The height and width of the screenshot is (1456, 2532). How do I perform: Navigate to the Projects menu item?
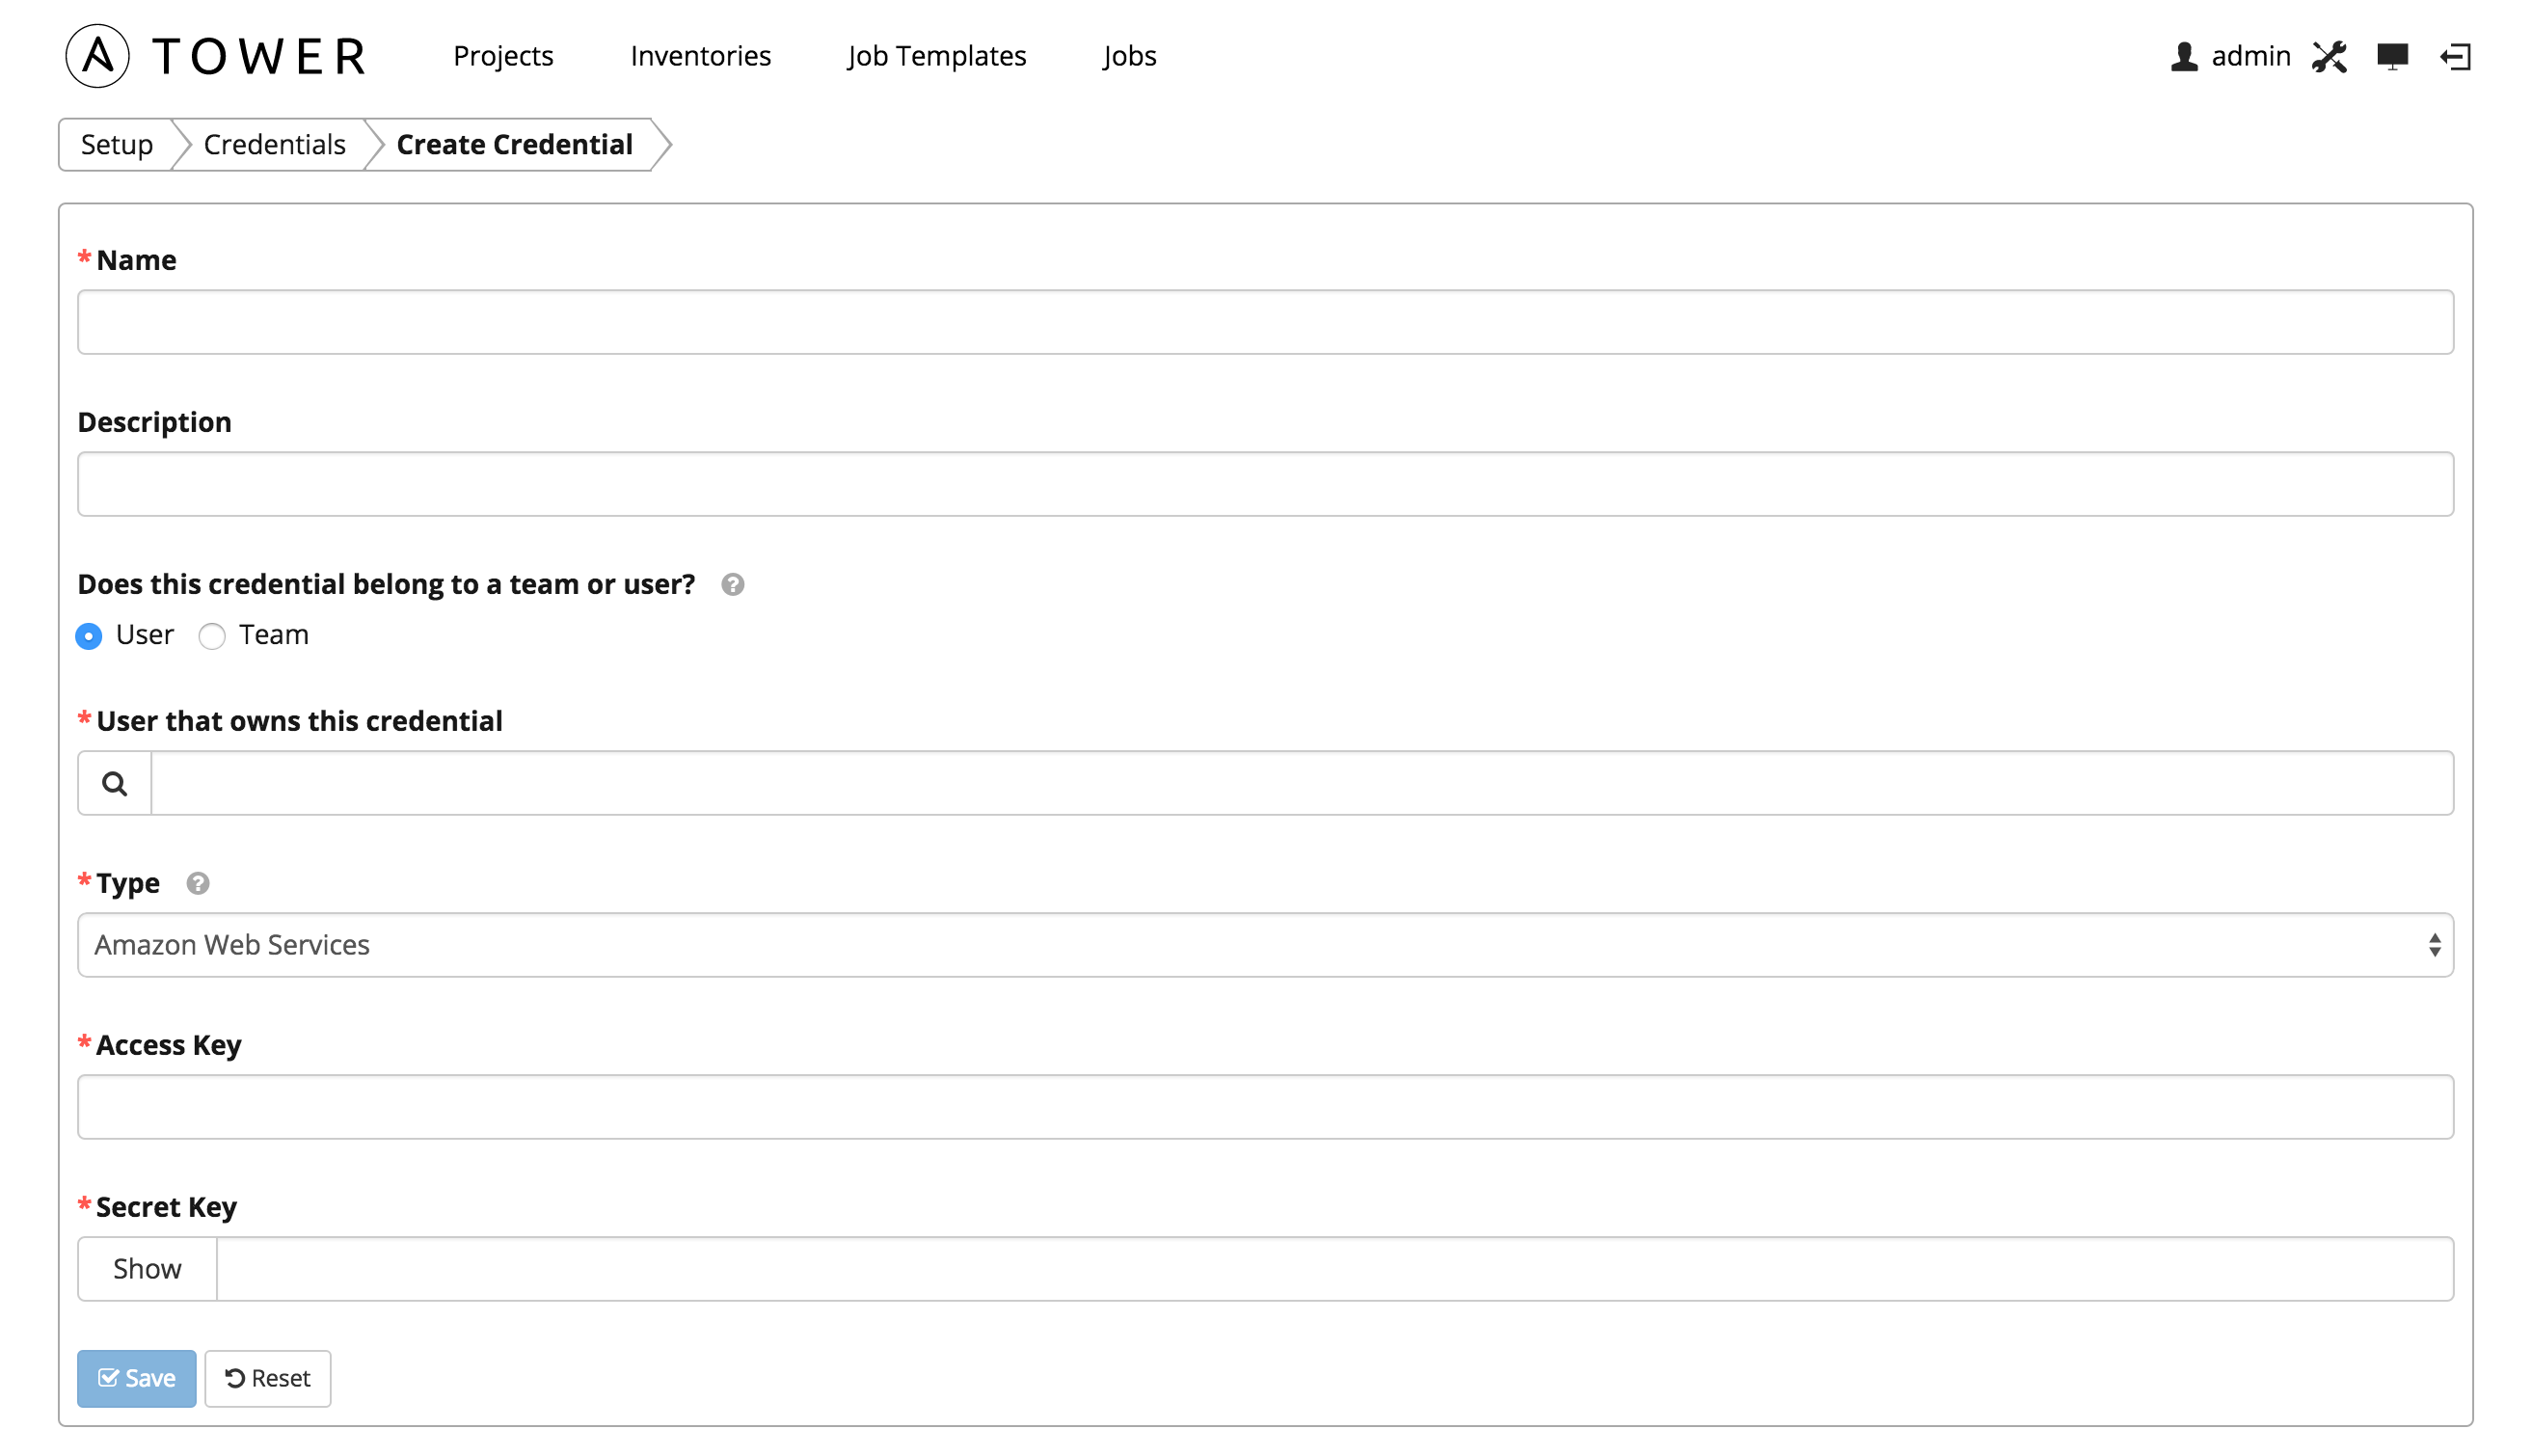(x=502, y=56)
